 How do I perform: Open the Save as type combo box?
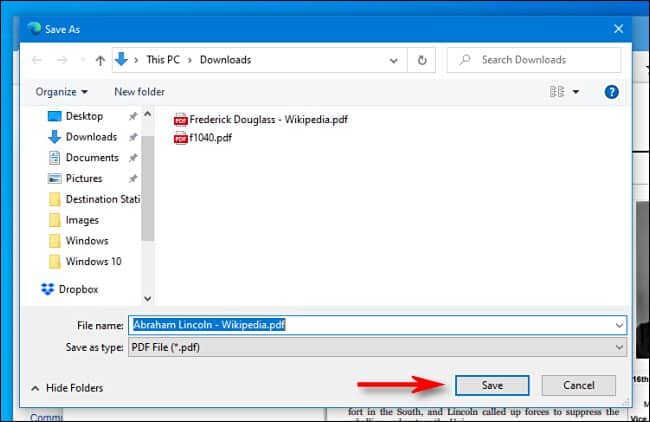pyautogui.click(x=377, y=347)
